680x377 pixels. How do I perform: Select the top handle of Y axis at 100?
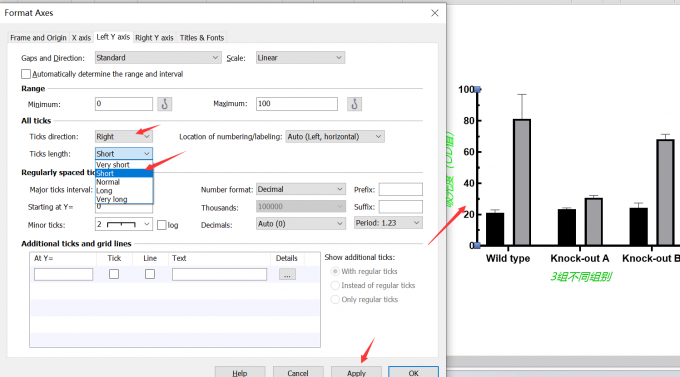coord(477,89)
